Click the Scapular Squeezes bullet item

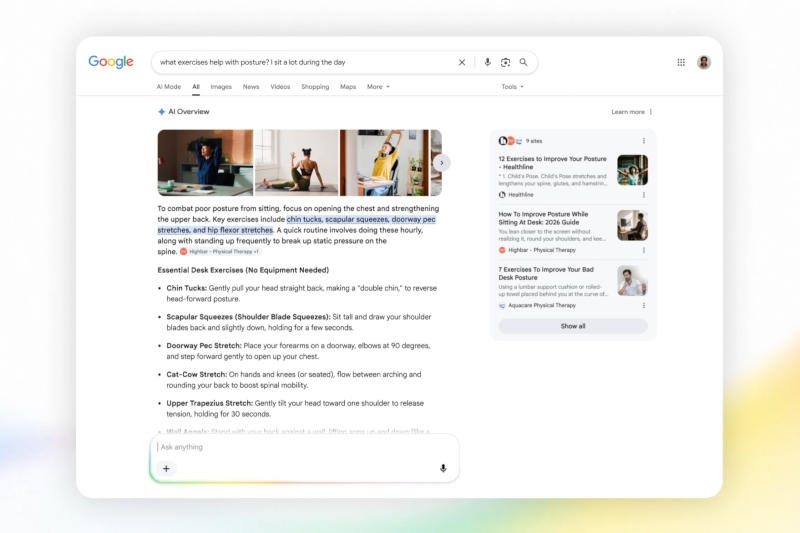click(299, 322)
